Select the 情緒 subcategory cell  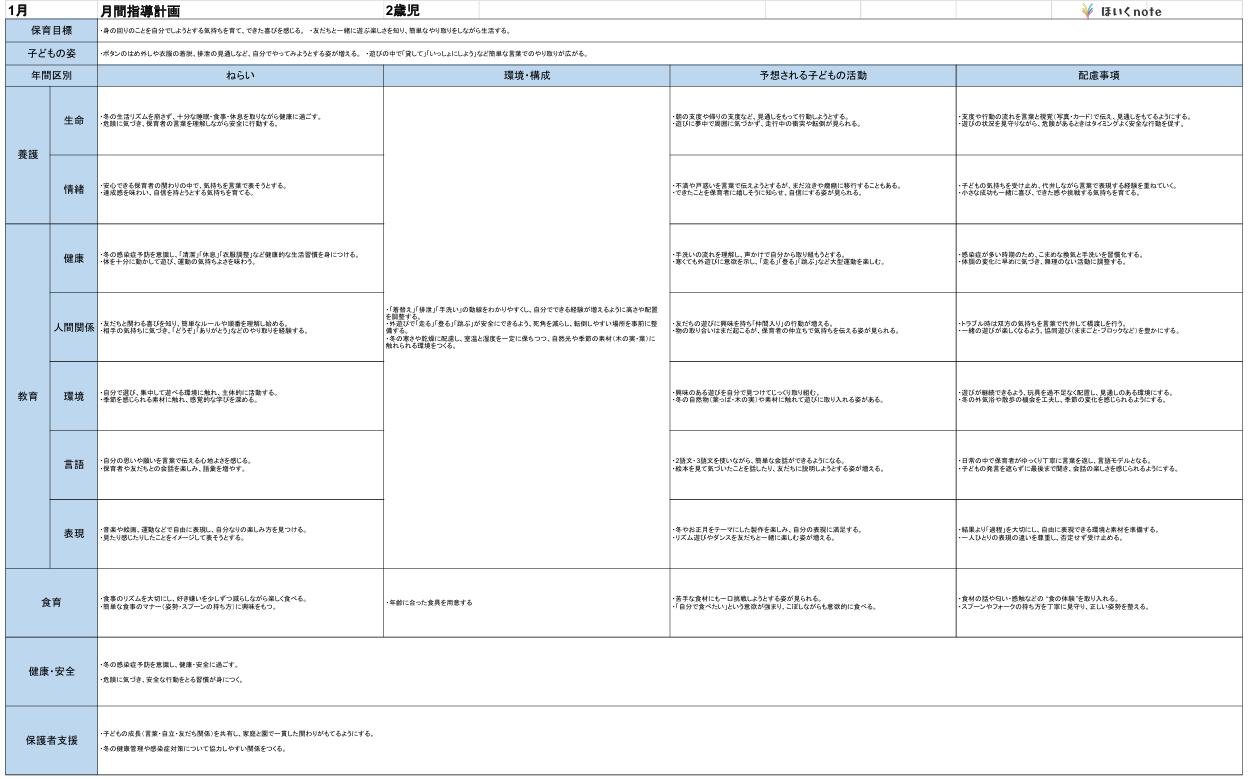point(74,189)
